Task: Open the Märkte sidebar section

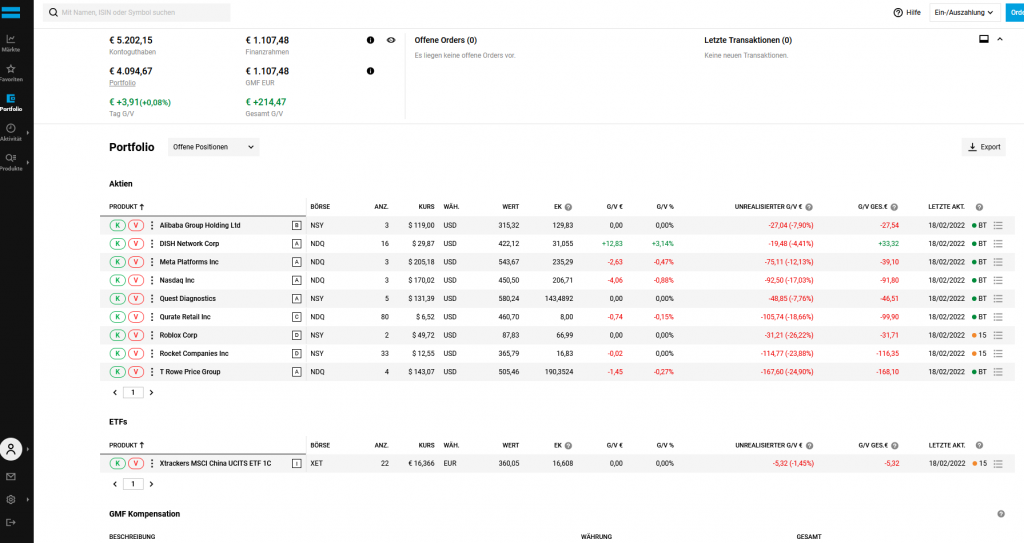Action: pos(11,42)
